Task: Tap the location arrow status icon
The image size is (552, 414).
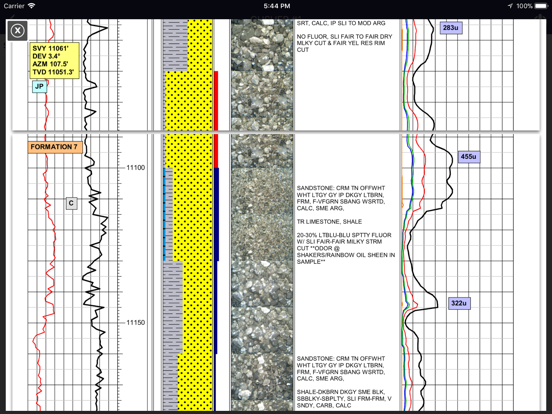Action: click(x=510, y=6)
